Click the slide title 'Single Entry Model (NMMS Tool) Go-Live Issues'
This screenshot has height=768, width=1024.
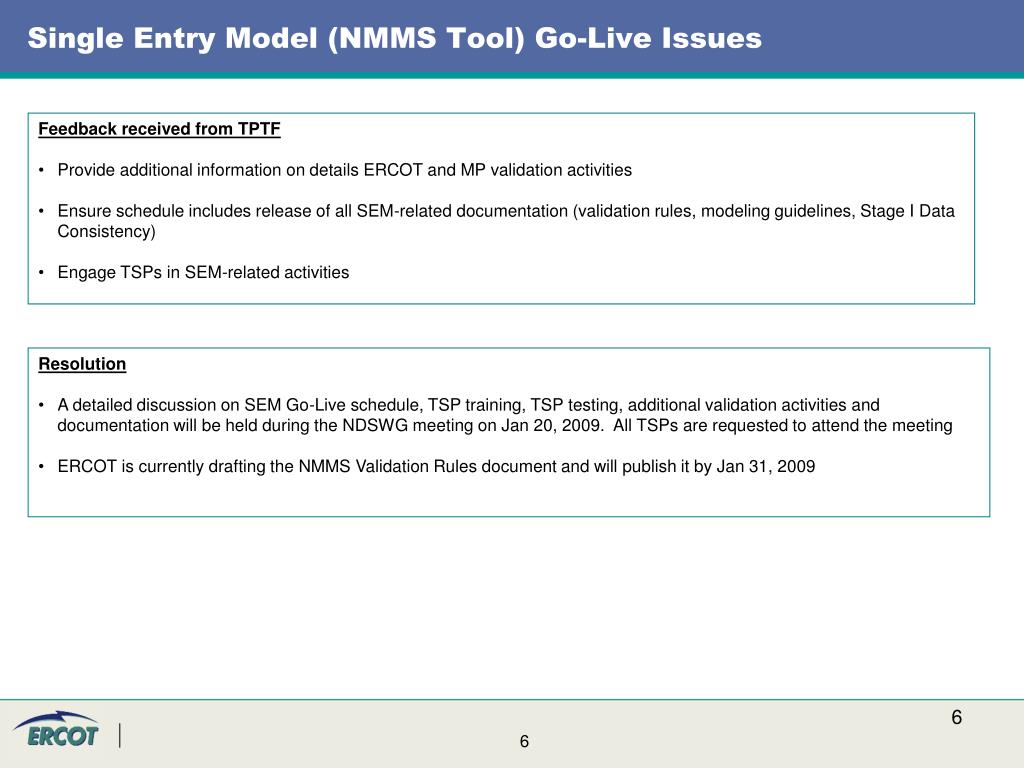pos(394,38)
